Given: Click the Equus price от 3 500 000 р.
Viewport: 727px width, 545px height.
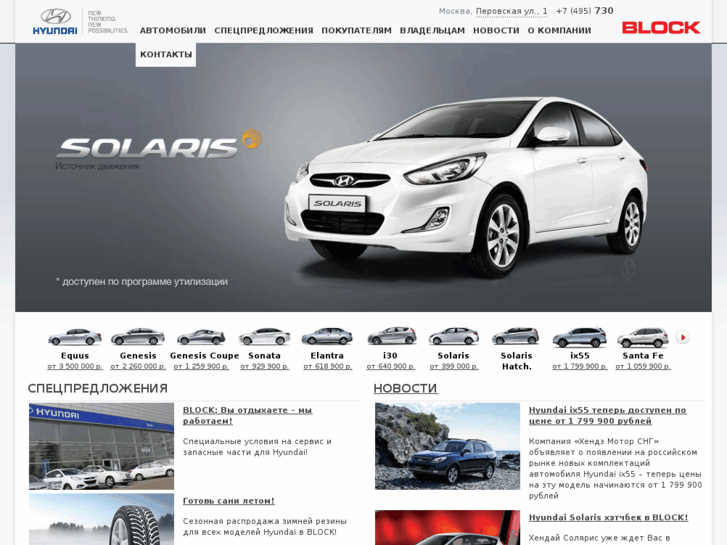Looking at the screenshot, I should click(75, 366).
